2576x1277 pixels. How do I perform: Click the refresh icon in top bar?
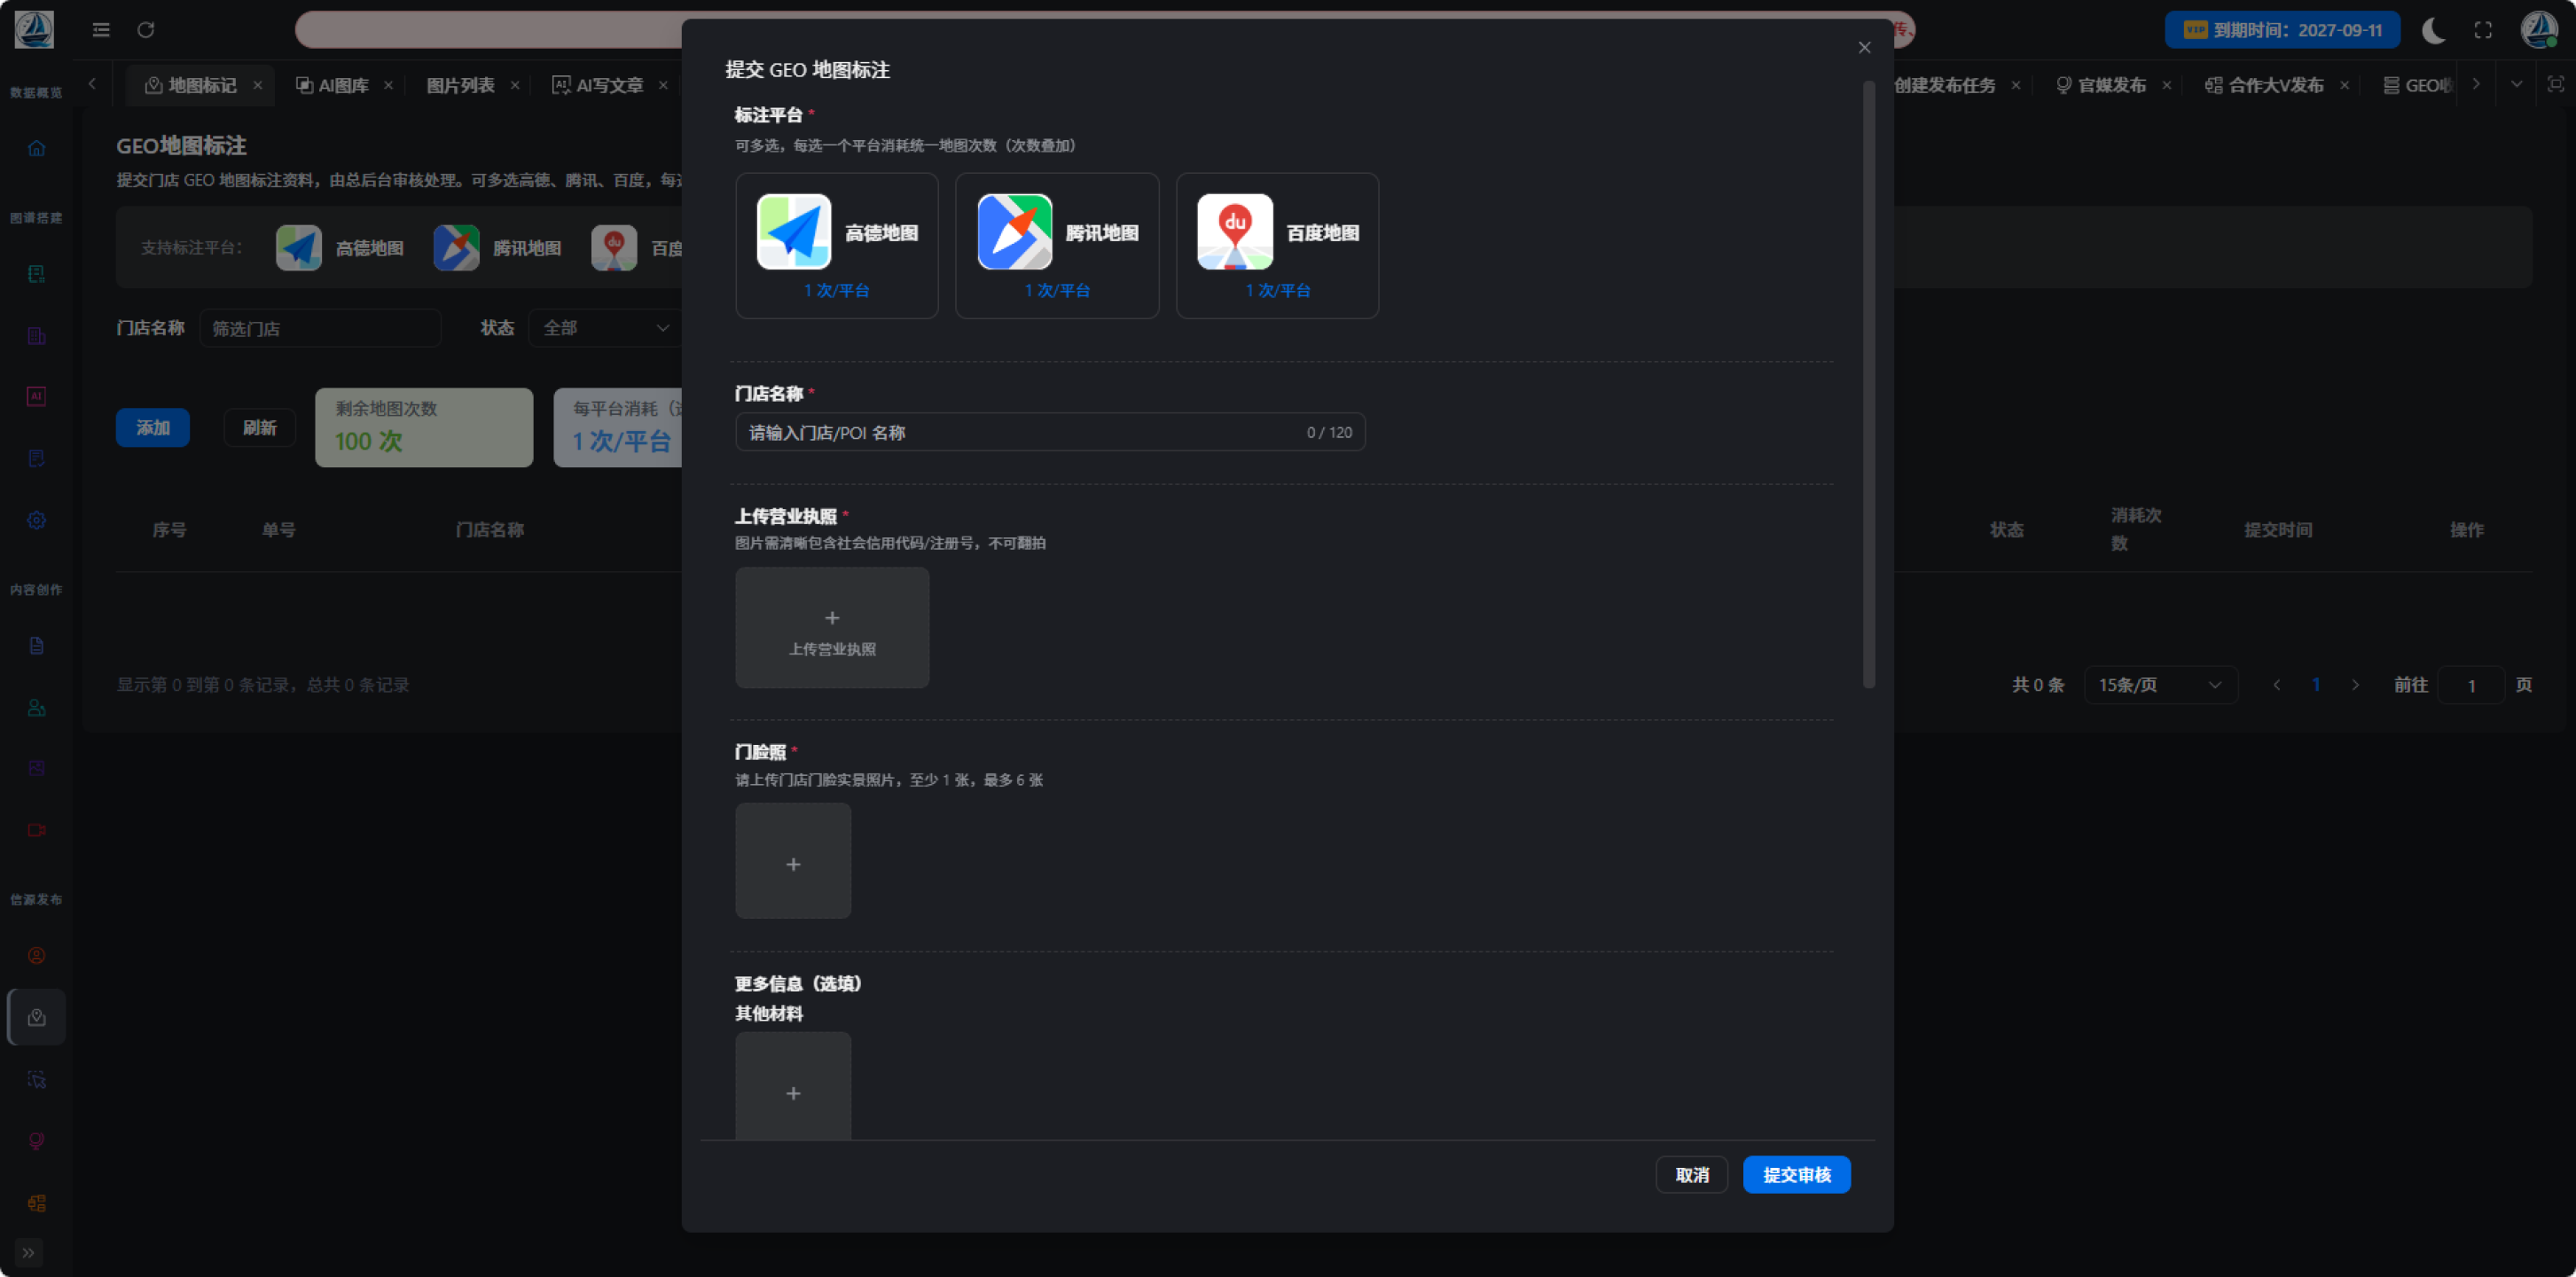pos(146,30)
